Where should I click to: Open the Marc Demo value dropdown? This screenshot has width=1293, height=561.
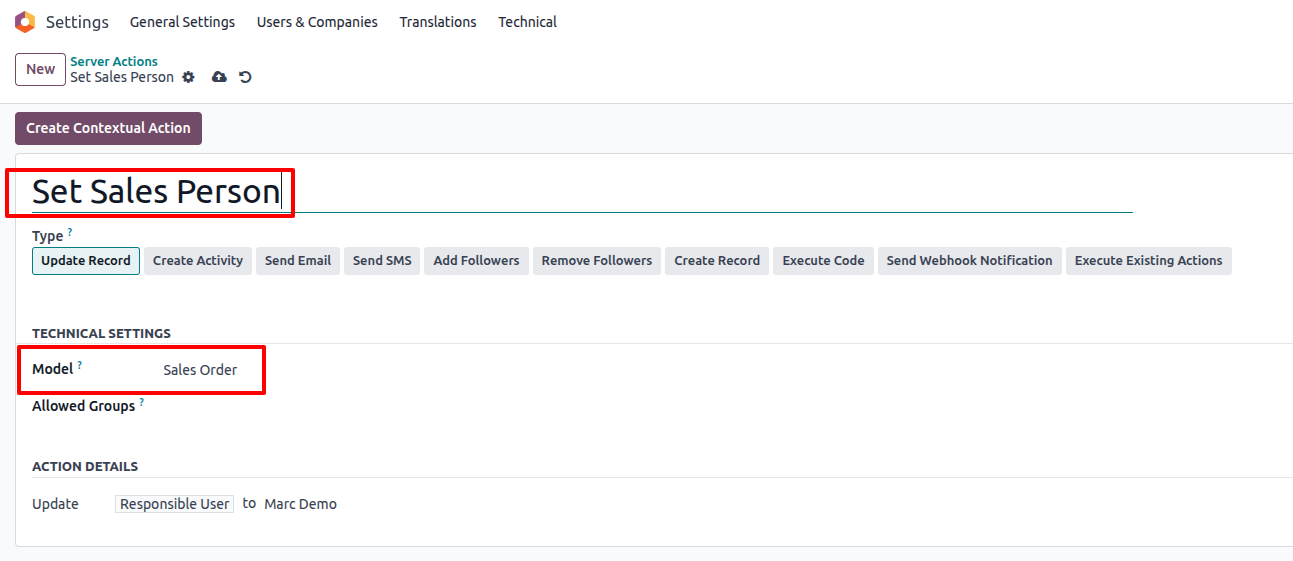pyautogui.click(x=301, y=504)
